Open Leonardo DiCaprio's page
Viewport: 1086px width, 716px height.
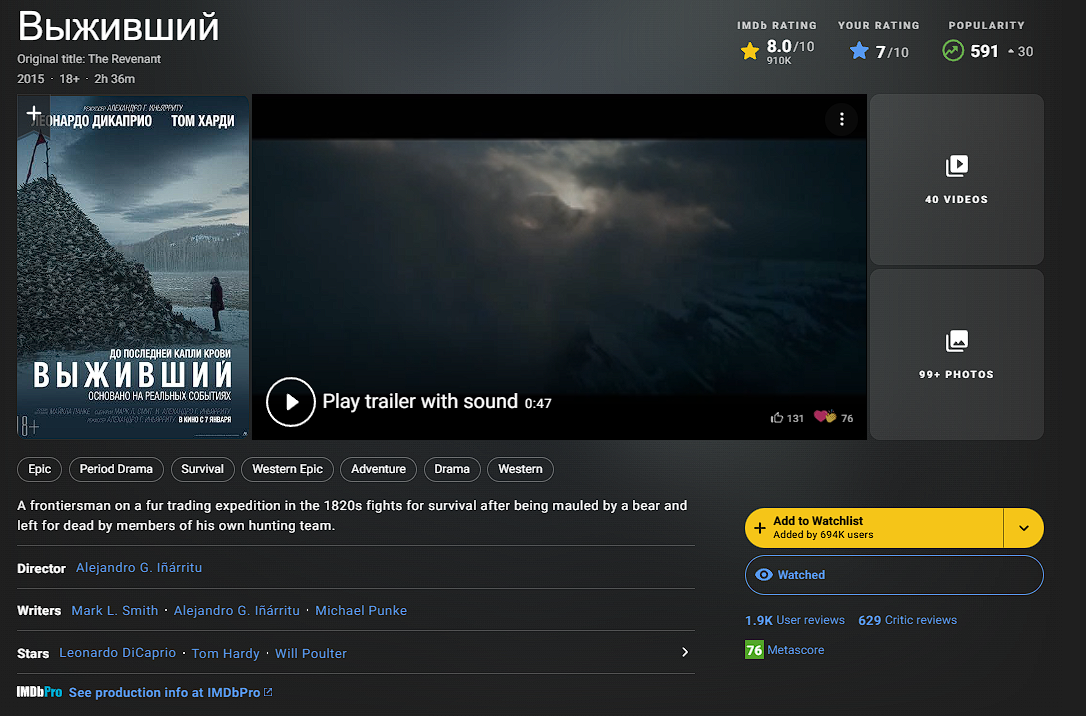click(118, 653)
